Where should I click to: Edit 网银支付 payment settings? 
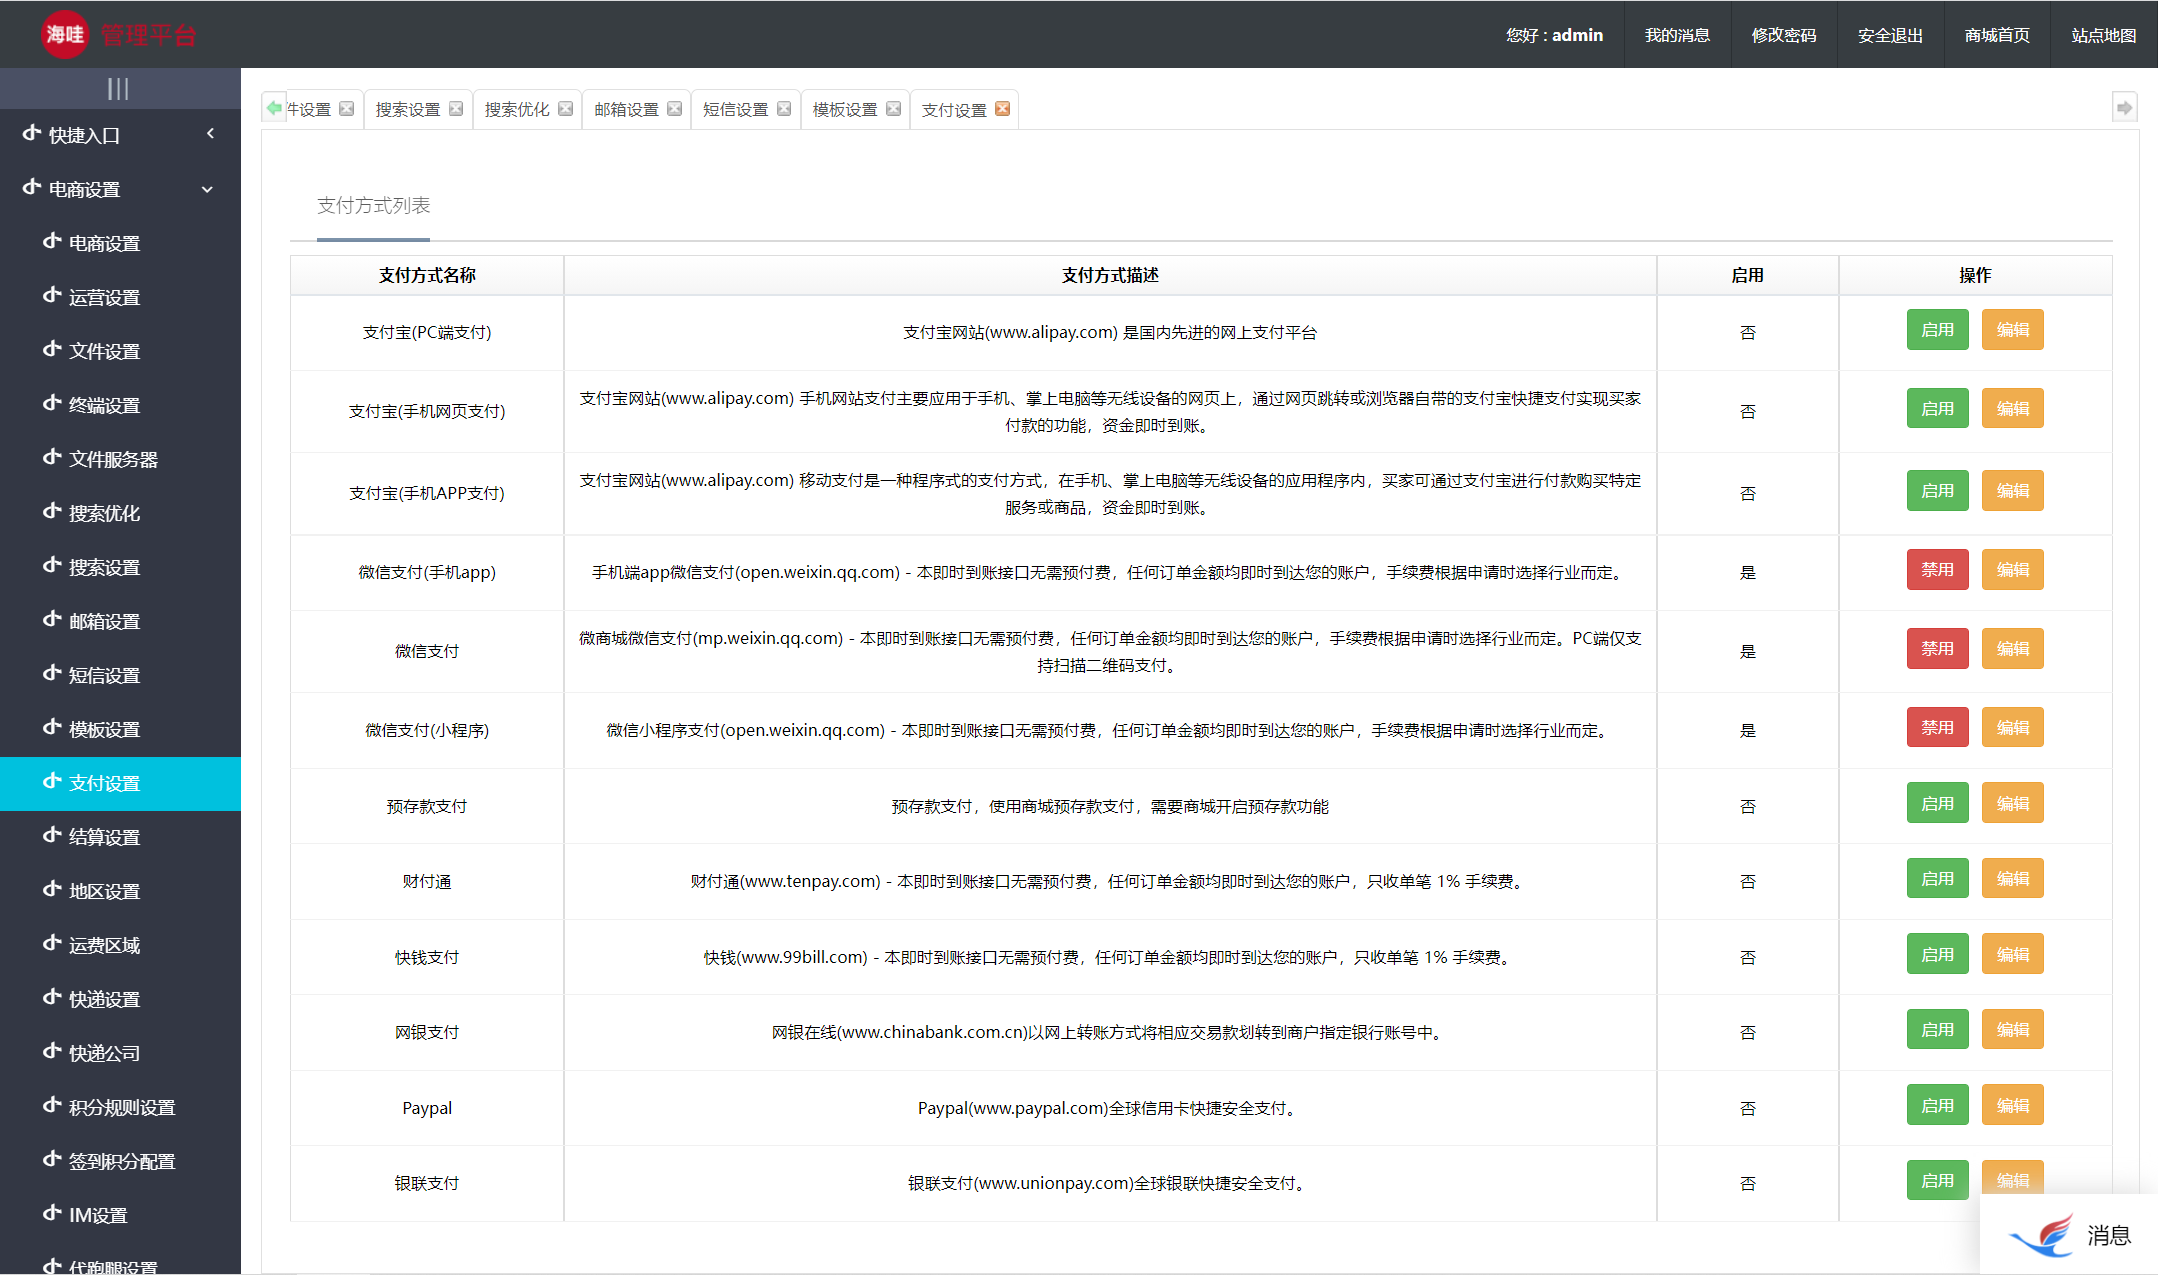2012,1030
